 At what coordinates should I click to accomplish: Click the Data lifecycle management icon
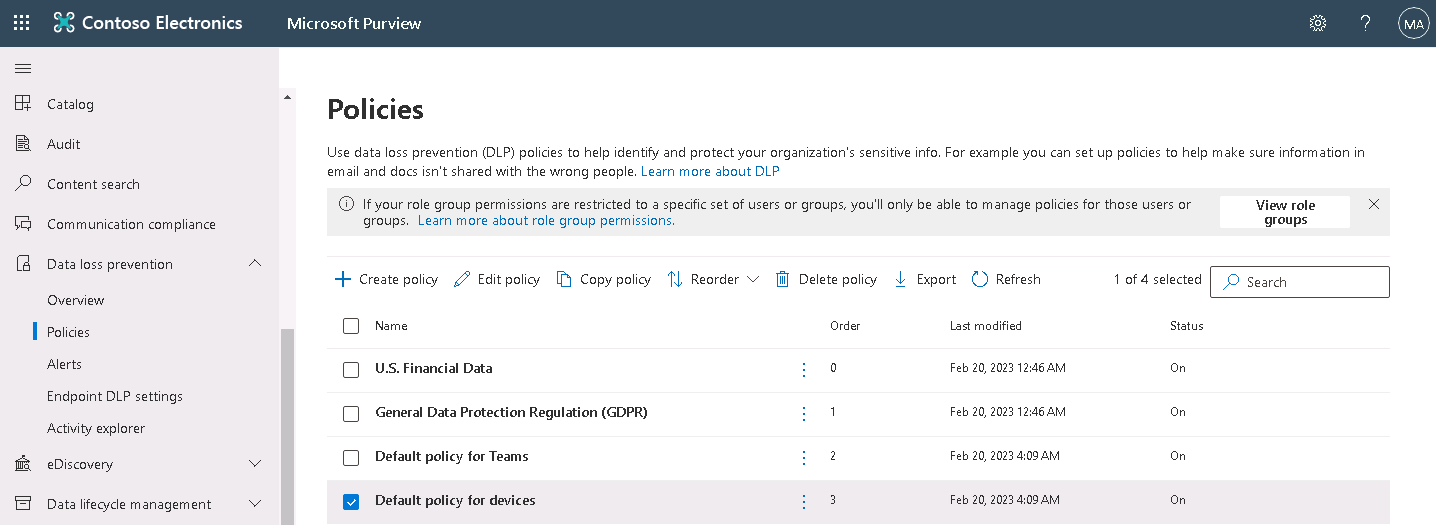(x=23, y=504)
